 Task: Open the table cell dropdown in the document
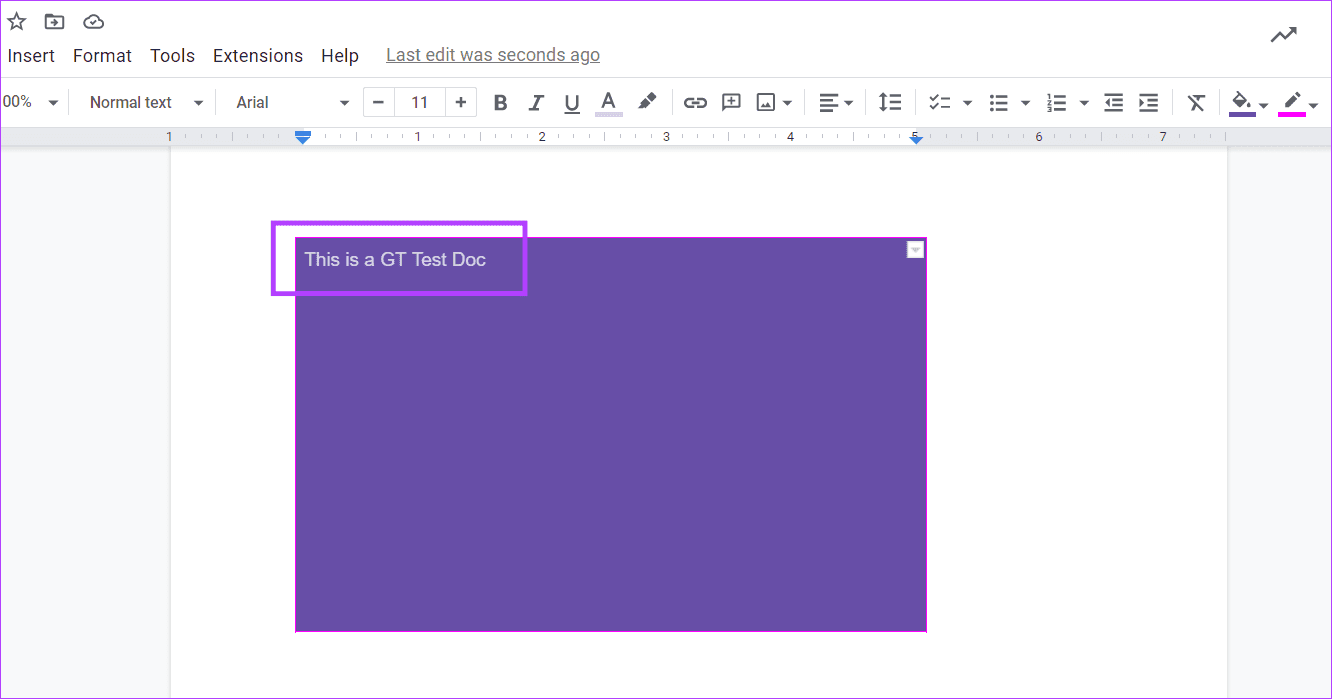click(914, 249)
